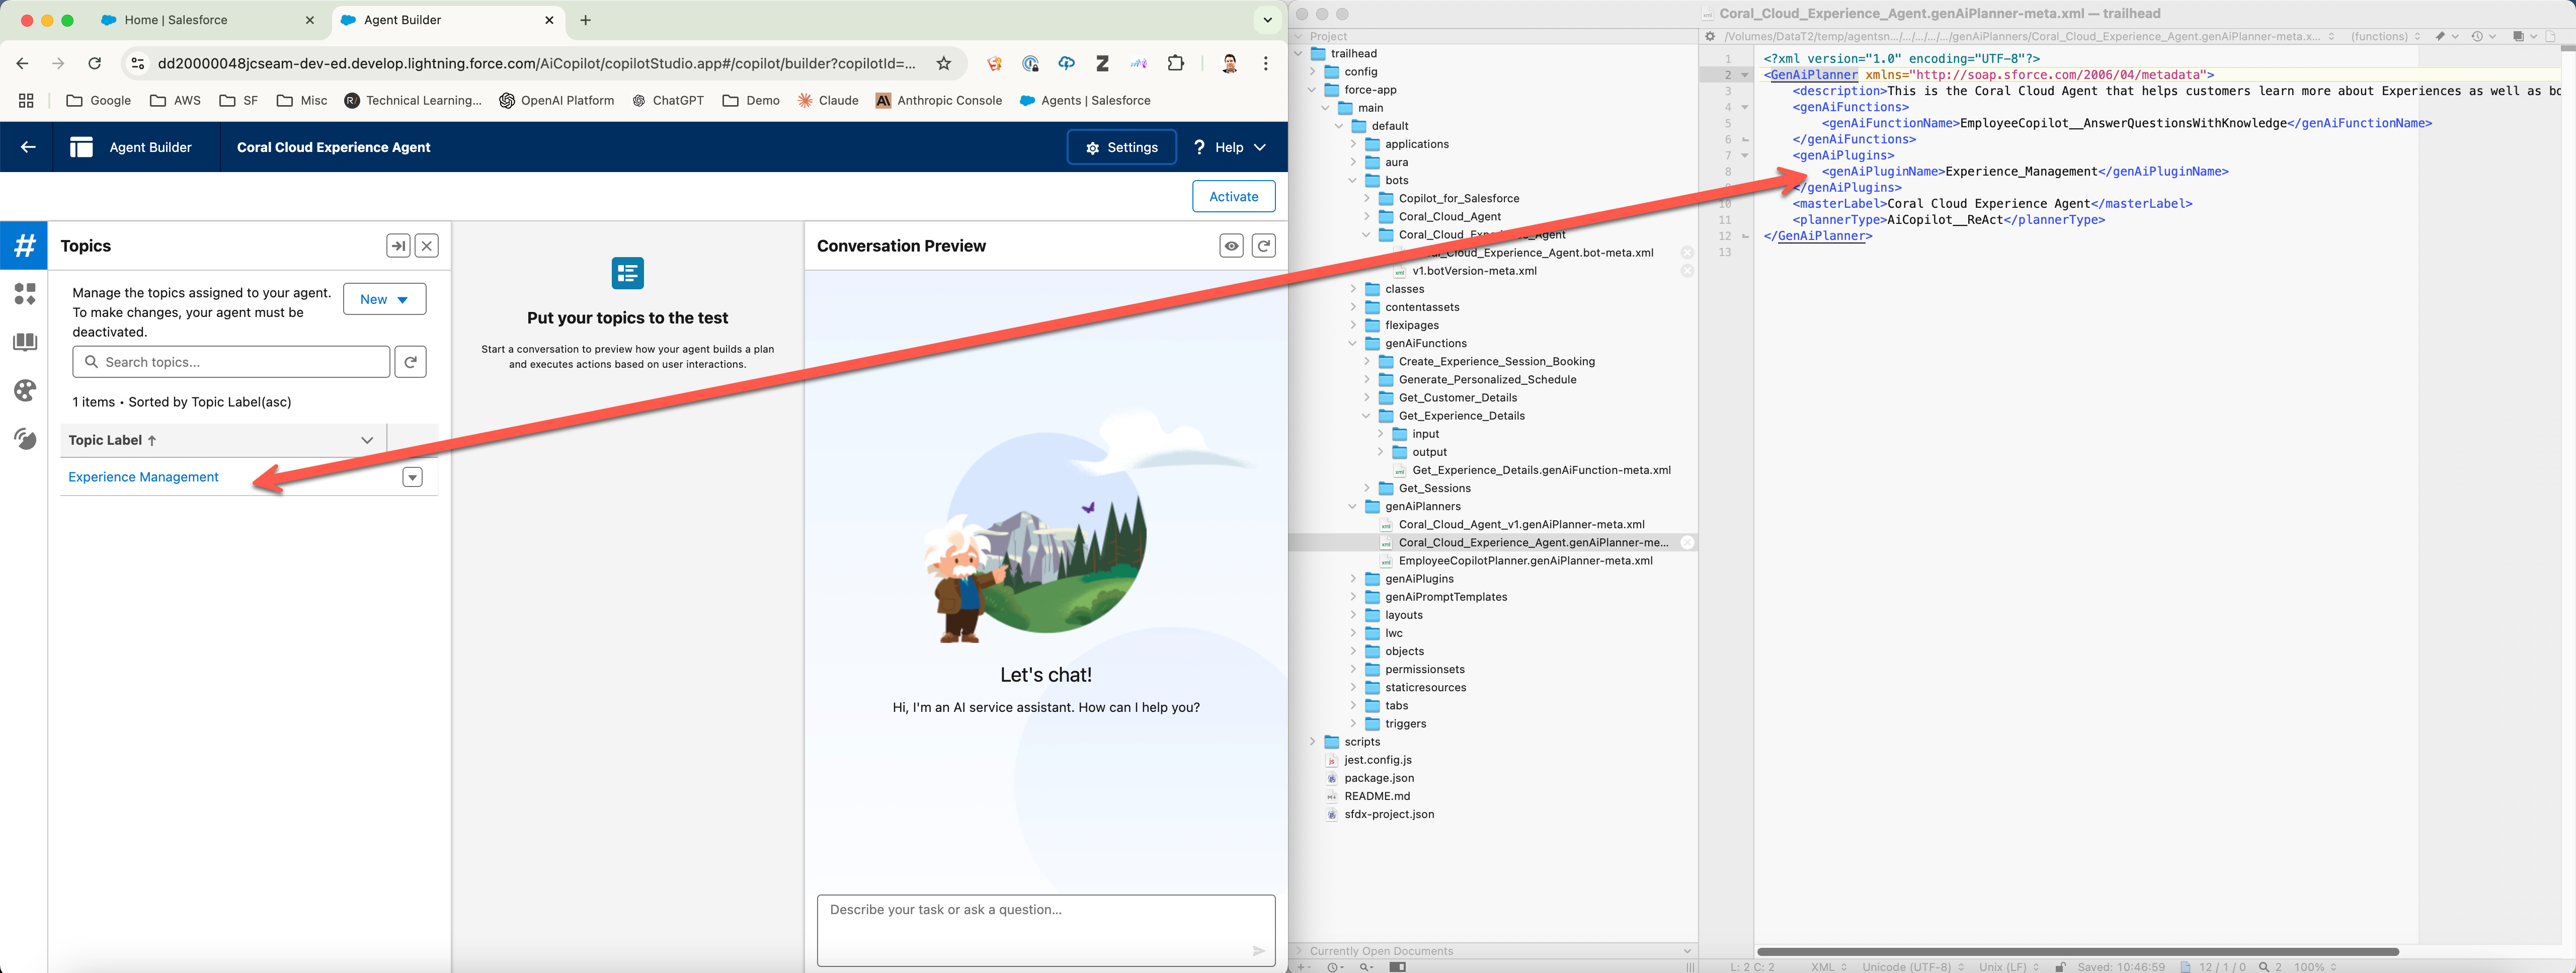Open Get_Experience_Details.genAiFunction-meta.xml file
Screen dimensions: 2576x973
[1541, 470]
